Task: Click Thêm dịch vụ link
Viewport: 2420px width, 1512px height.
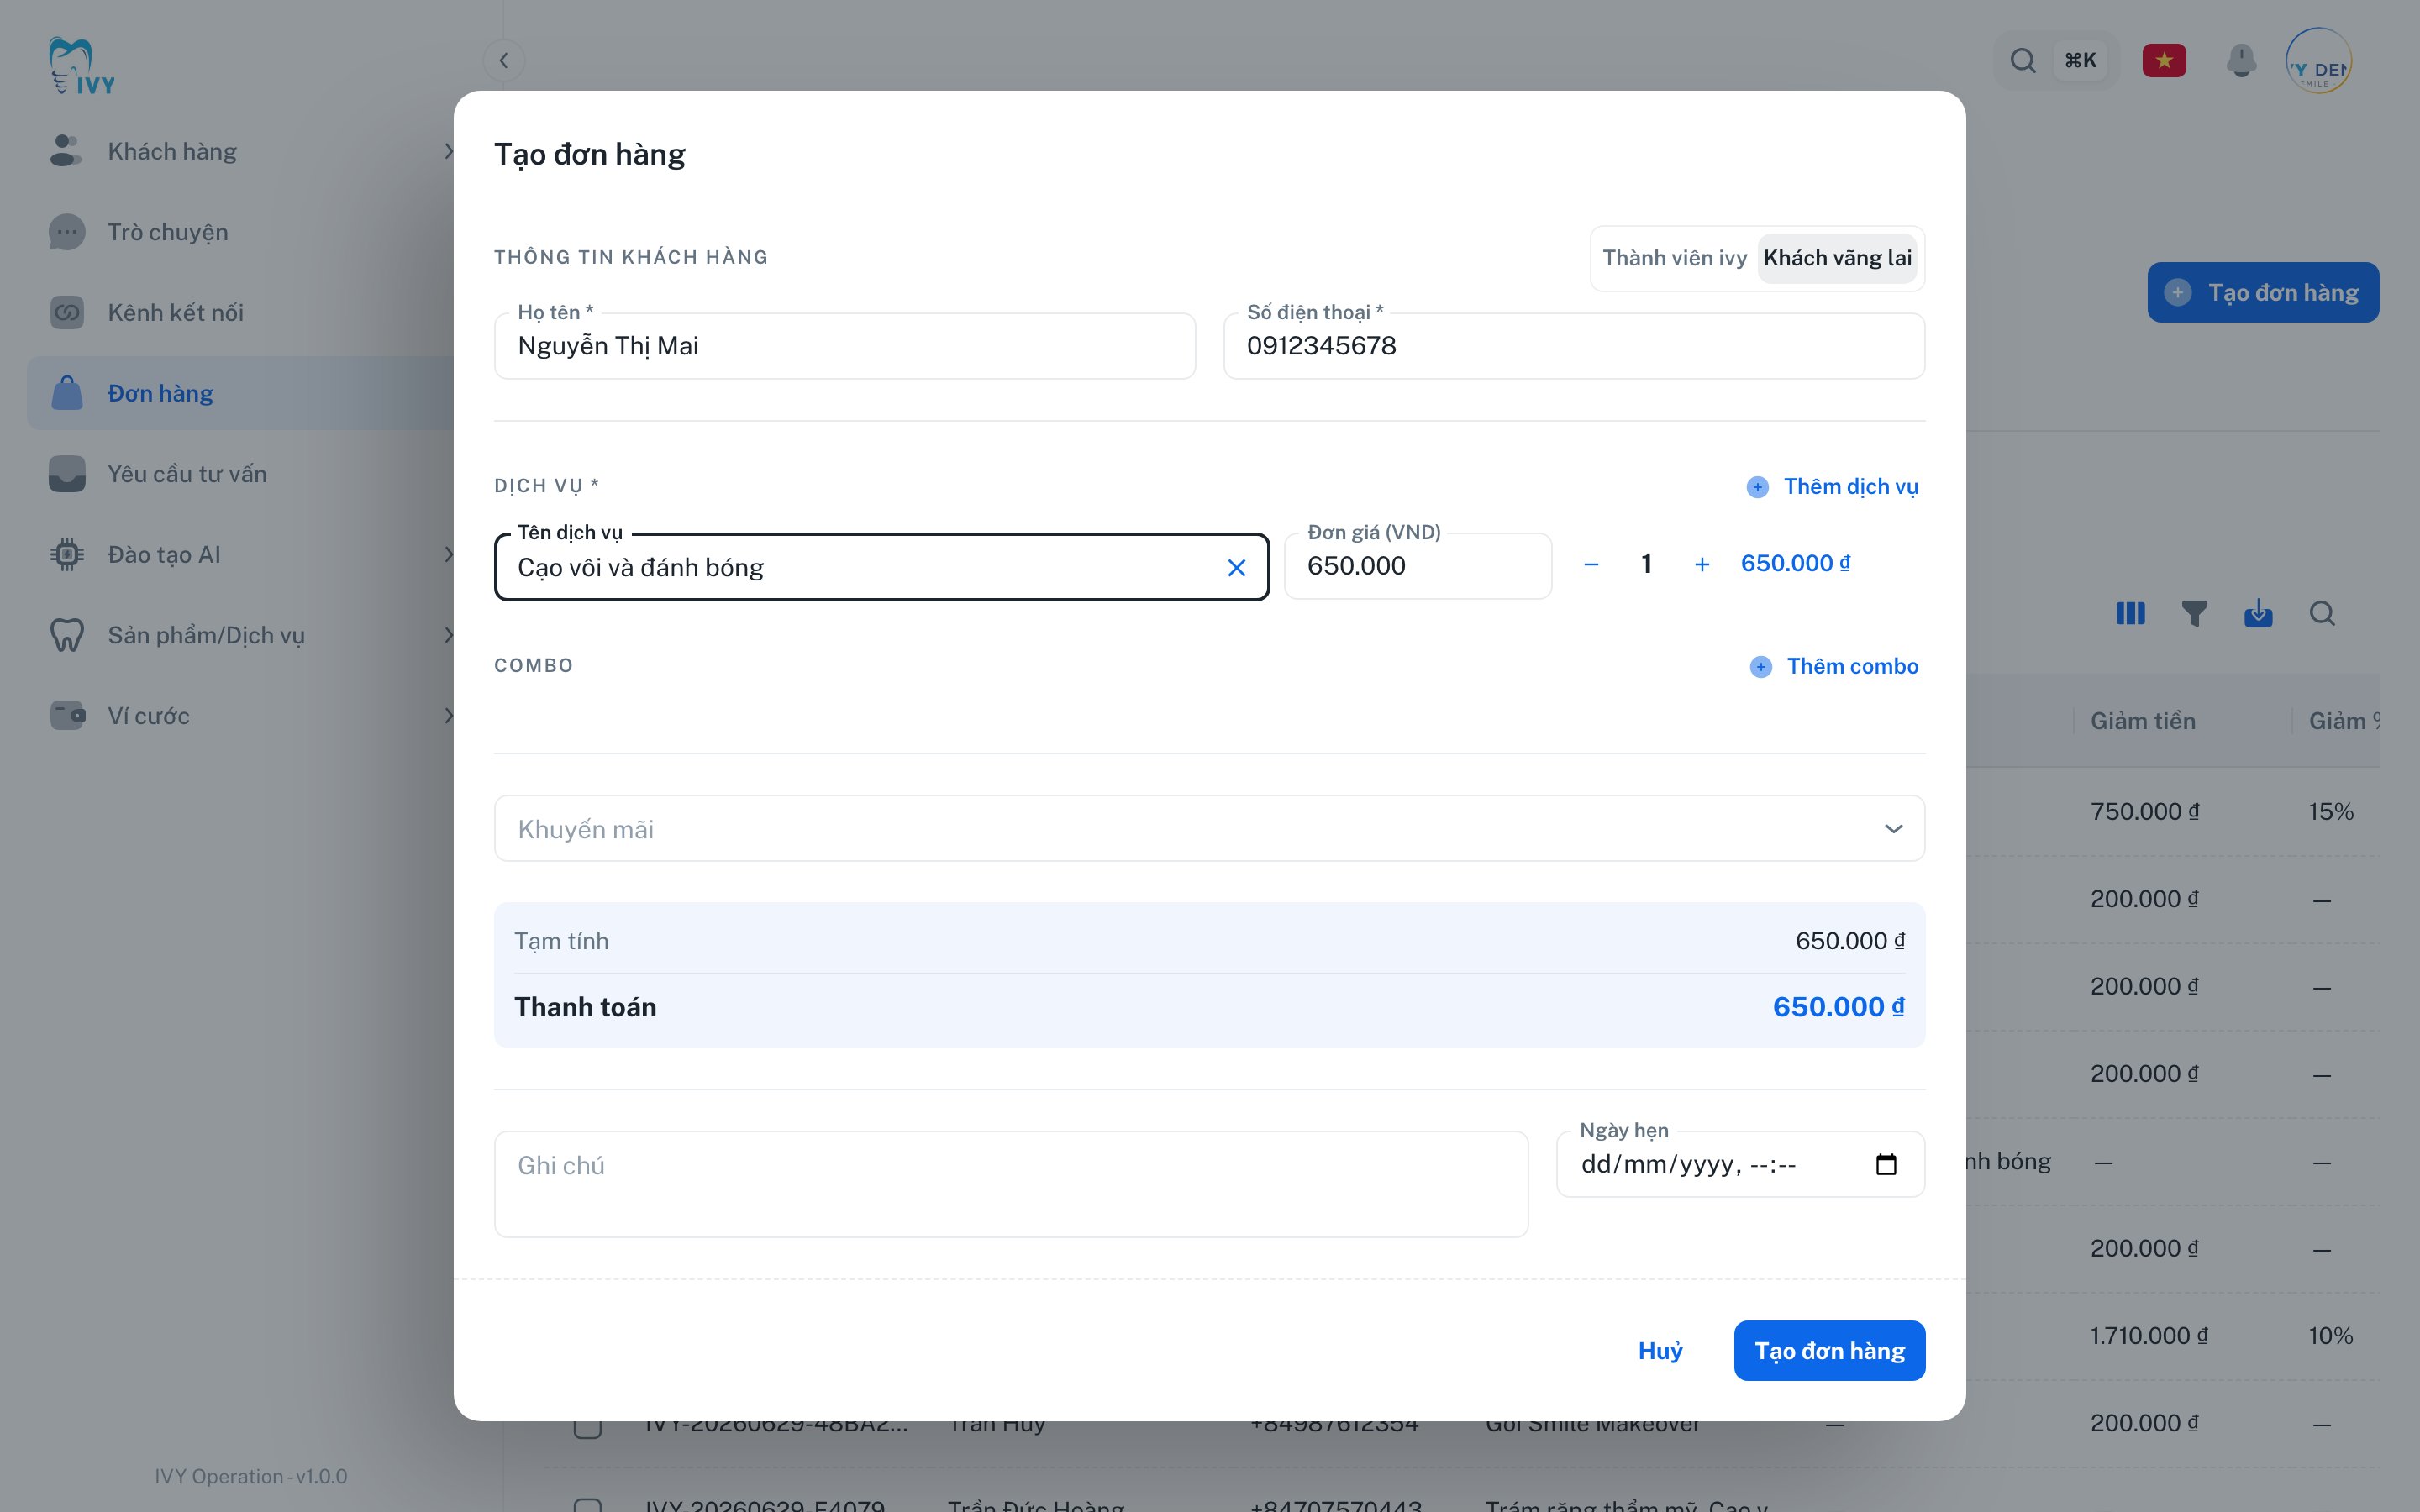Action: click(x=1832, y=487)
